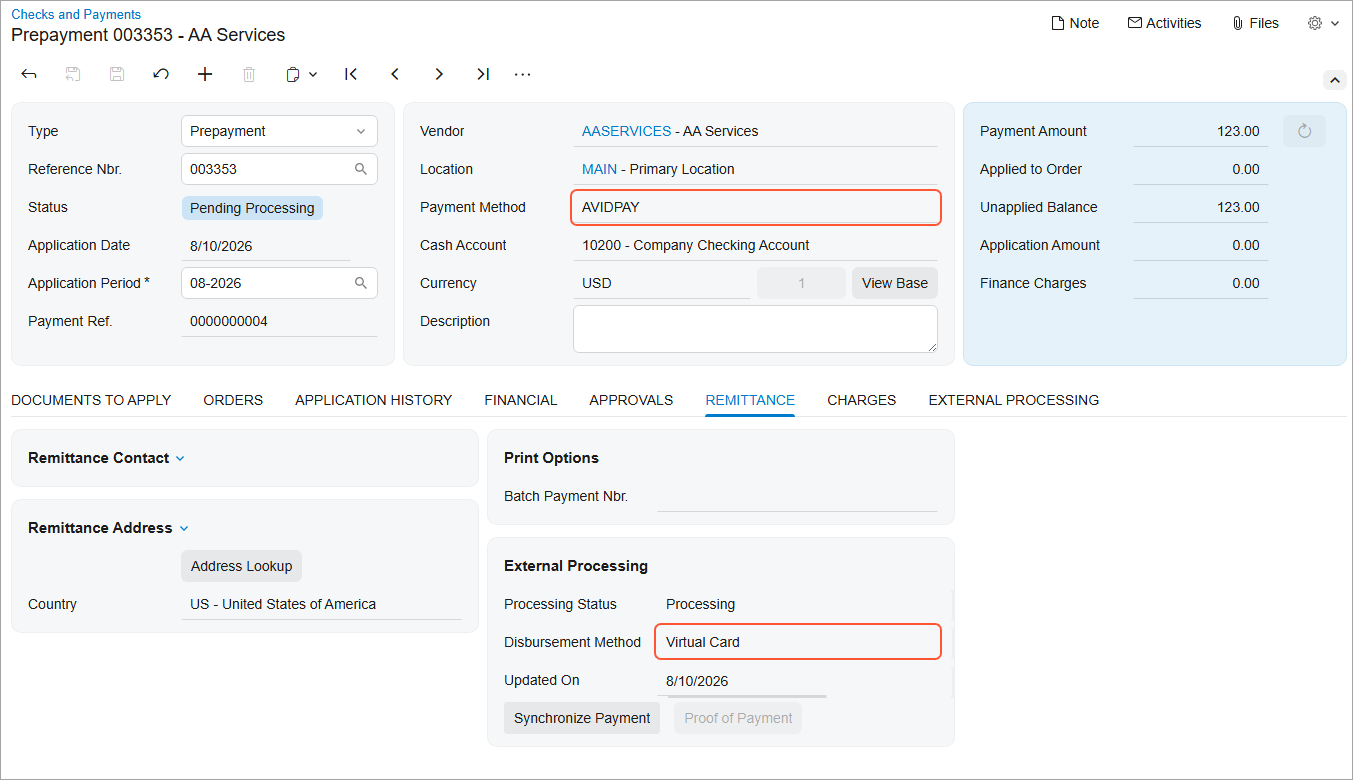Open the AASERVICES vendor link
The height and width of the screenshot is (780, 1353).
coord(627,131)
